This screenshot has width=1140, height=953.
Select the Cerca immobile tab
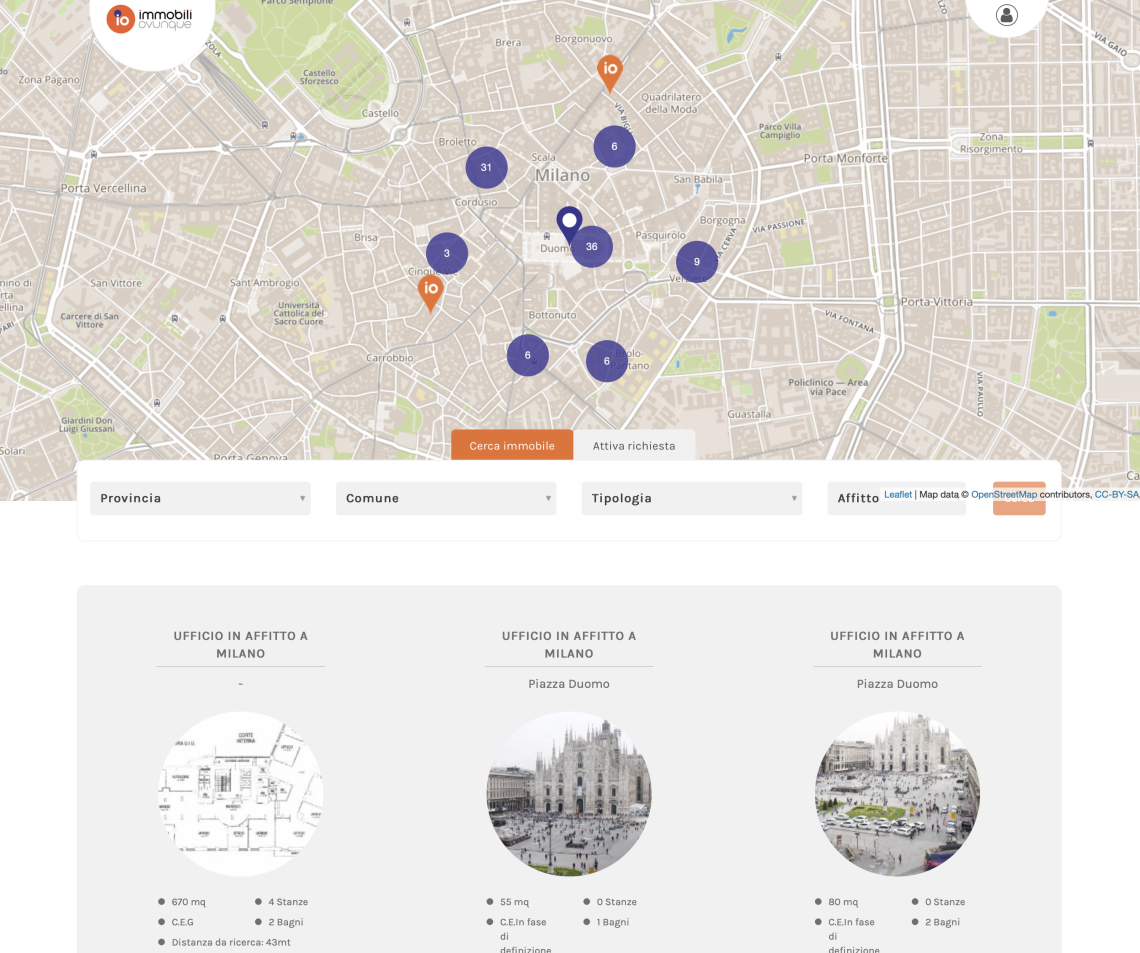pyautogui.click(x=512, y=444)
